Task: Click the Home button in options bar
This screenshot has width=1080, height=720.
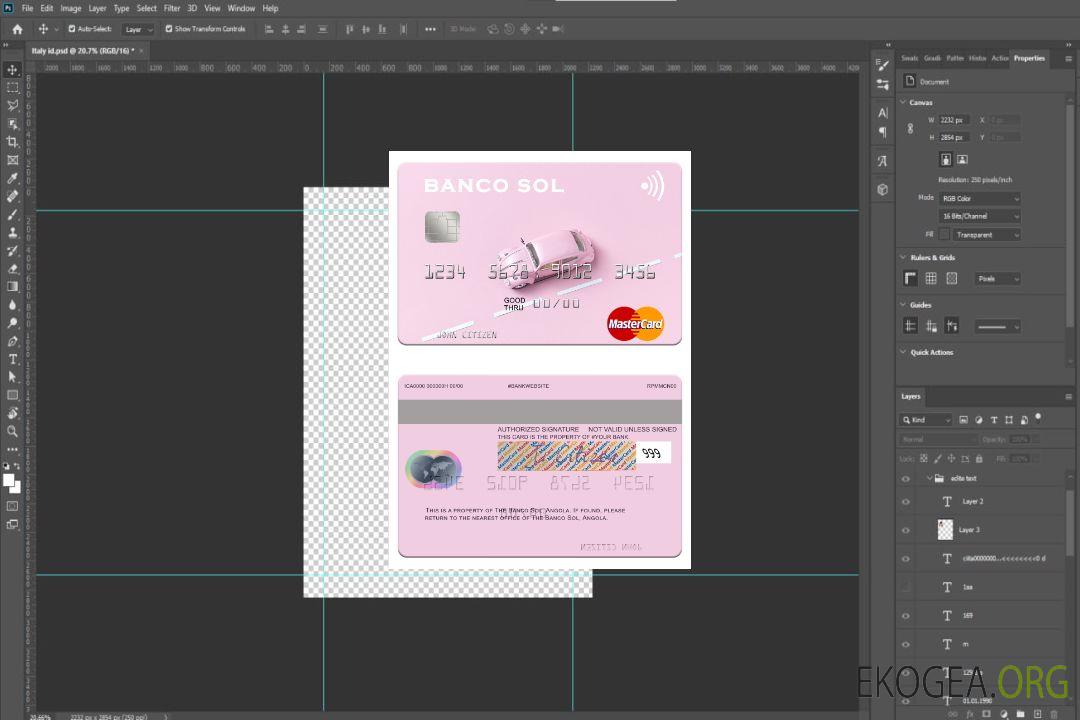Action: tap(17, 29)
